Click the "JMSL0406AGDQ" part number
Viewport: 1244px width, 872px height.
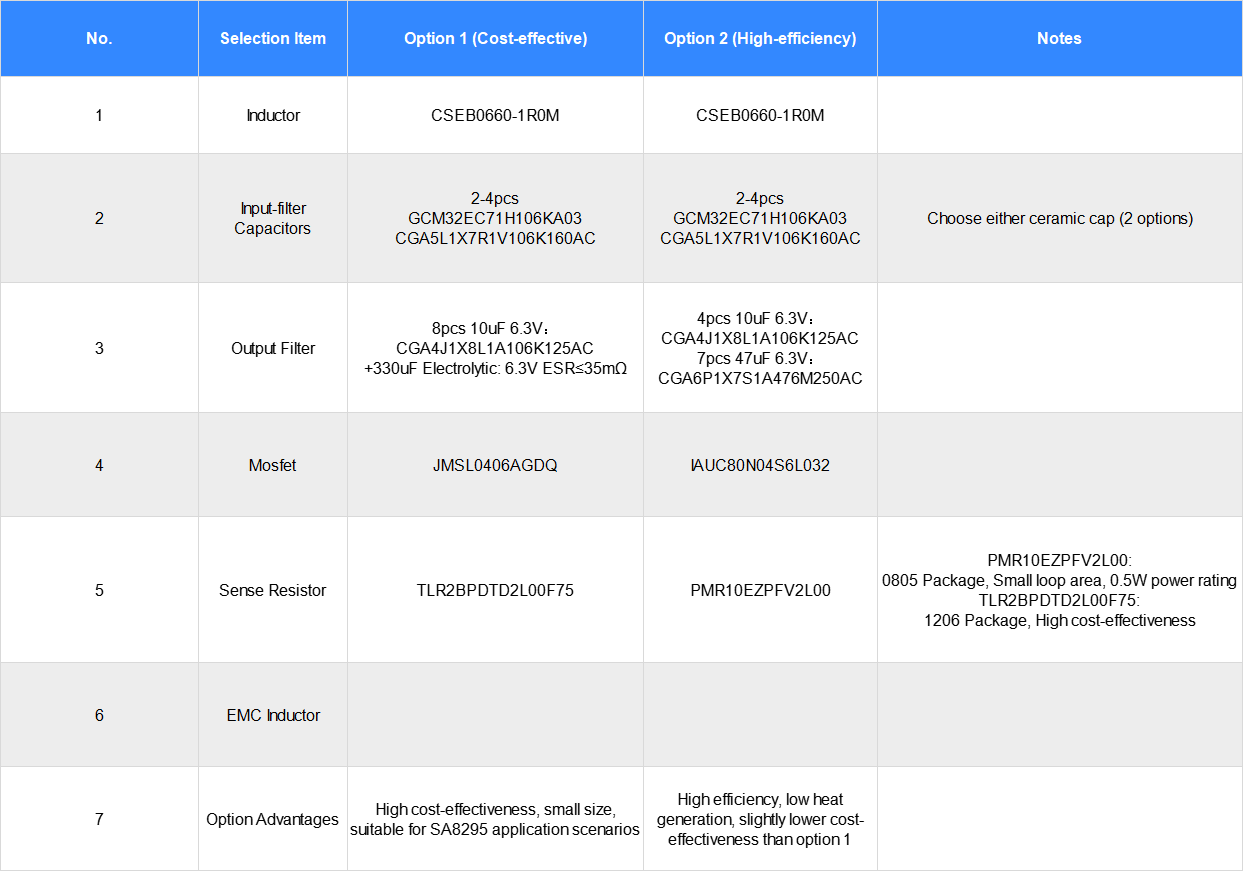[495, 465]
